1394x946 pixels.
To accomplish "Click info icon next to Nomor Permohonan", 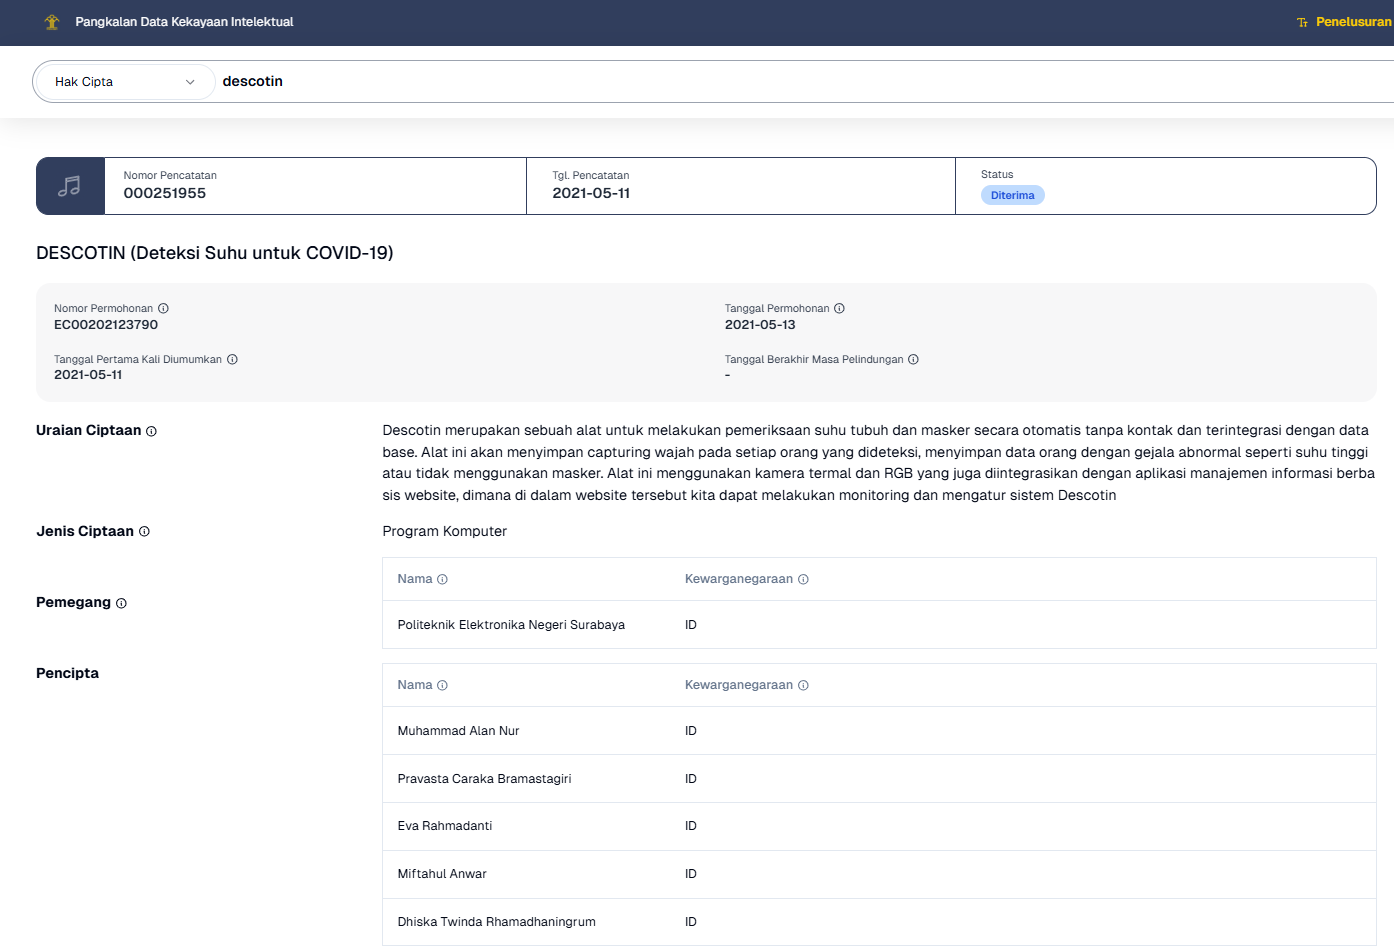I will click(x=163, y=308).
